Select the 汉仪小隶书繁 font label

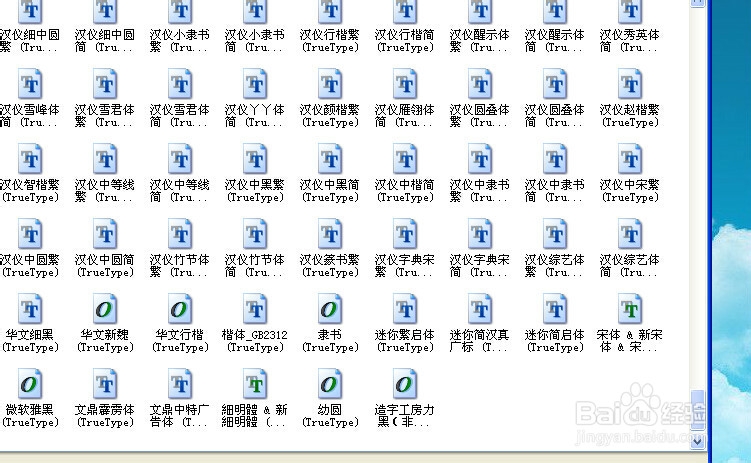pos(180,41)
